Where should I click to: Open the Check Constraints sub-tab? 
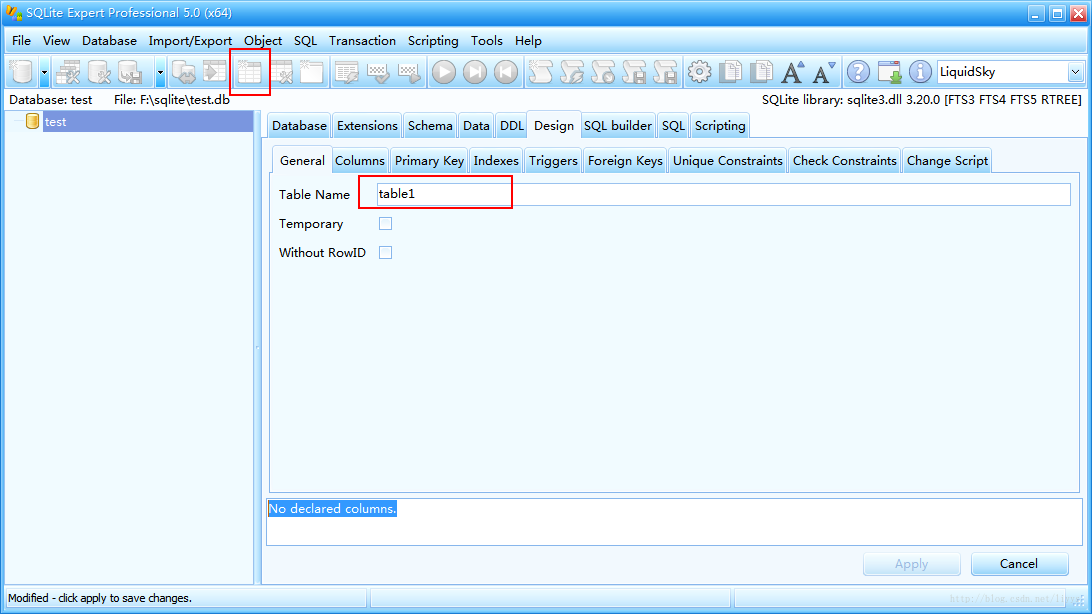[845, 160]
